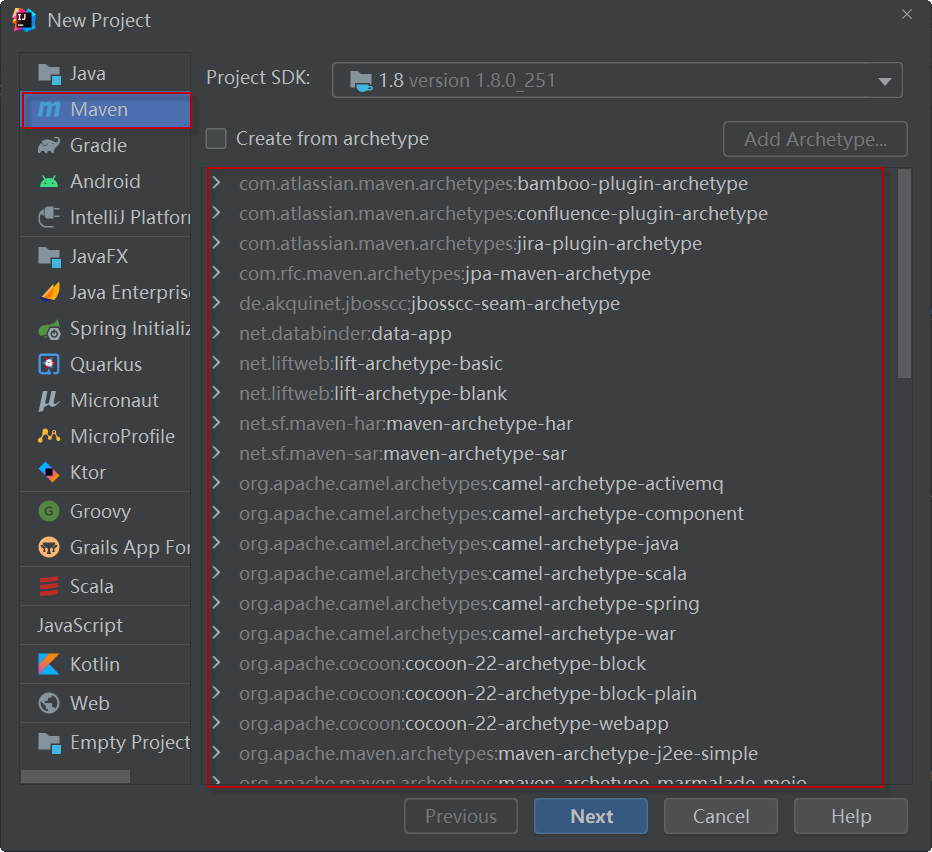The image size is (932, 852).
Task: Click the archetype list vertical scrollbar
Action: click(x=904, y=274)
